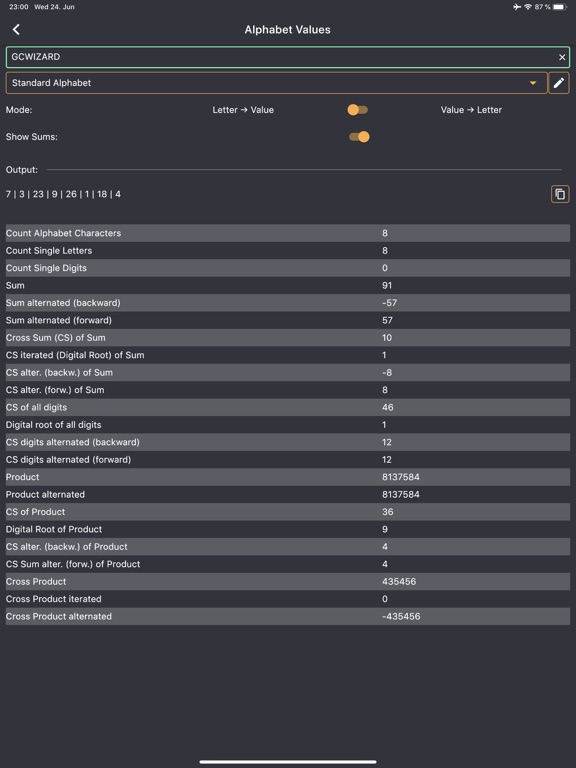
Task: Click 'CS alter. (backw.) of Sum' label
Action: pos(59,372)
